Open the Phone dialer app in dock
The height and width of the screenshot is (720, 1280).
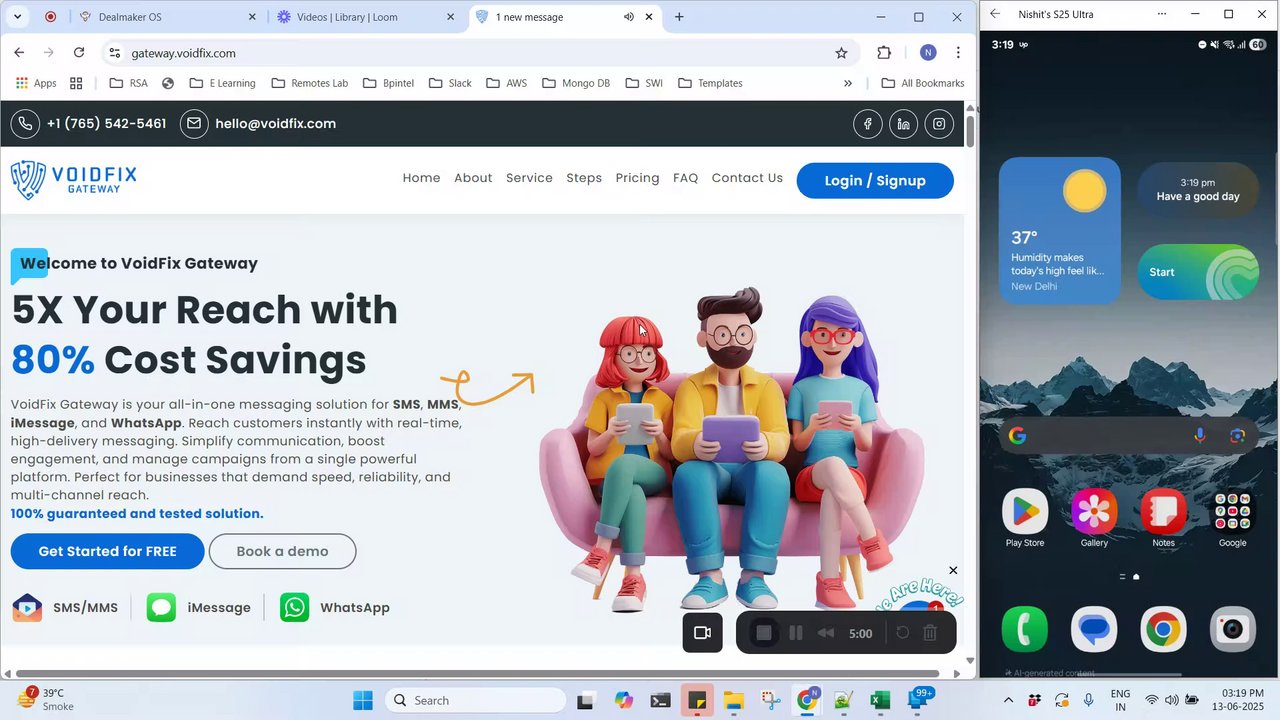coord(1025,630)
